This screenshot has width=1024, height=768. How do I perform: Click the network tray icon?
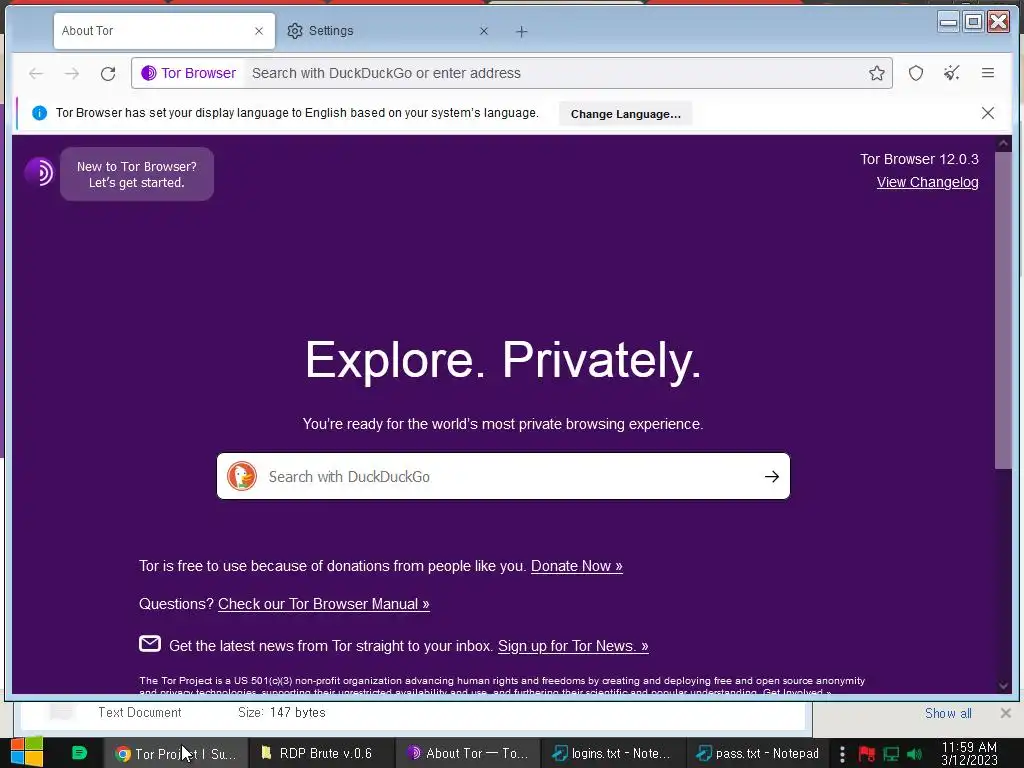(x=891, y=754)
